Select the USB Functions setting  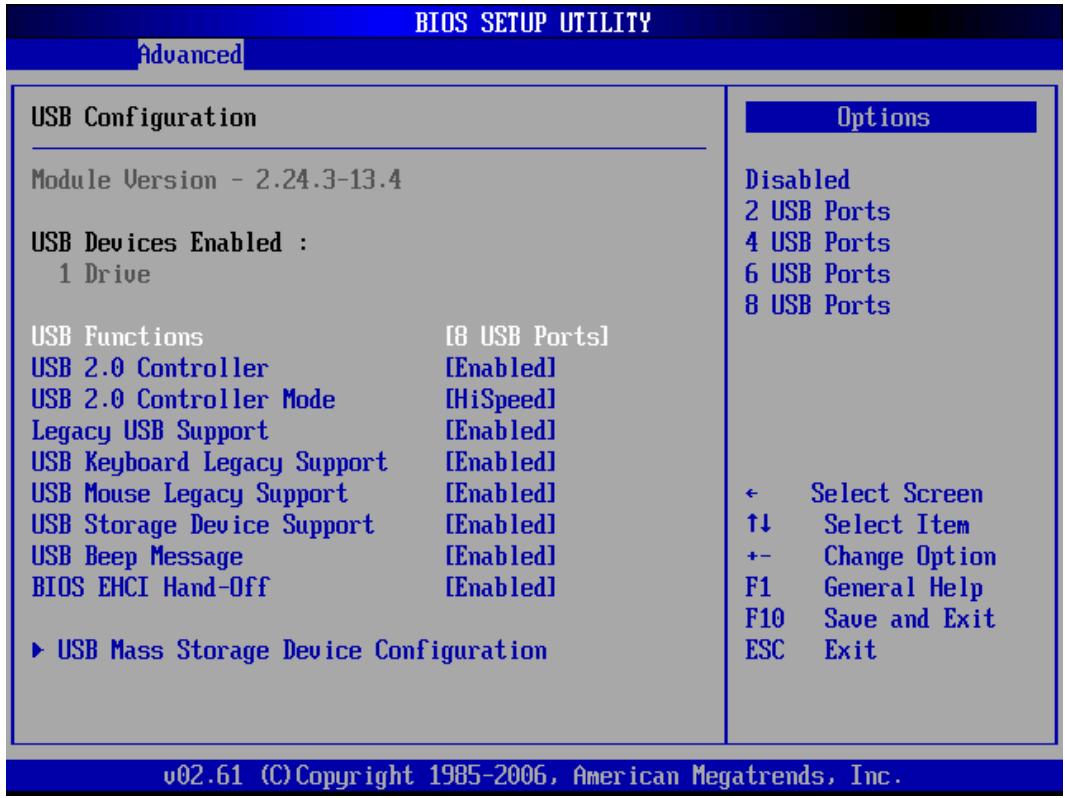(x=117, y=337)
